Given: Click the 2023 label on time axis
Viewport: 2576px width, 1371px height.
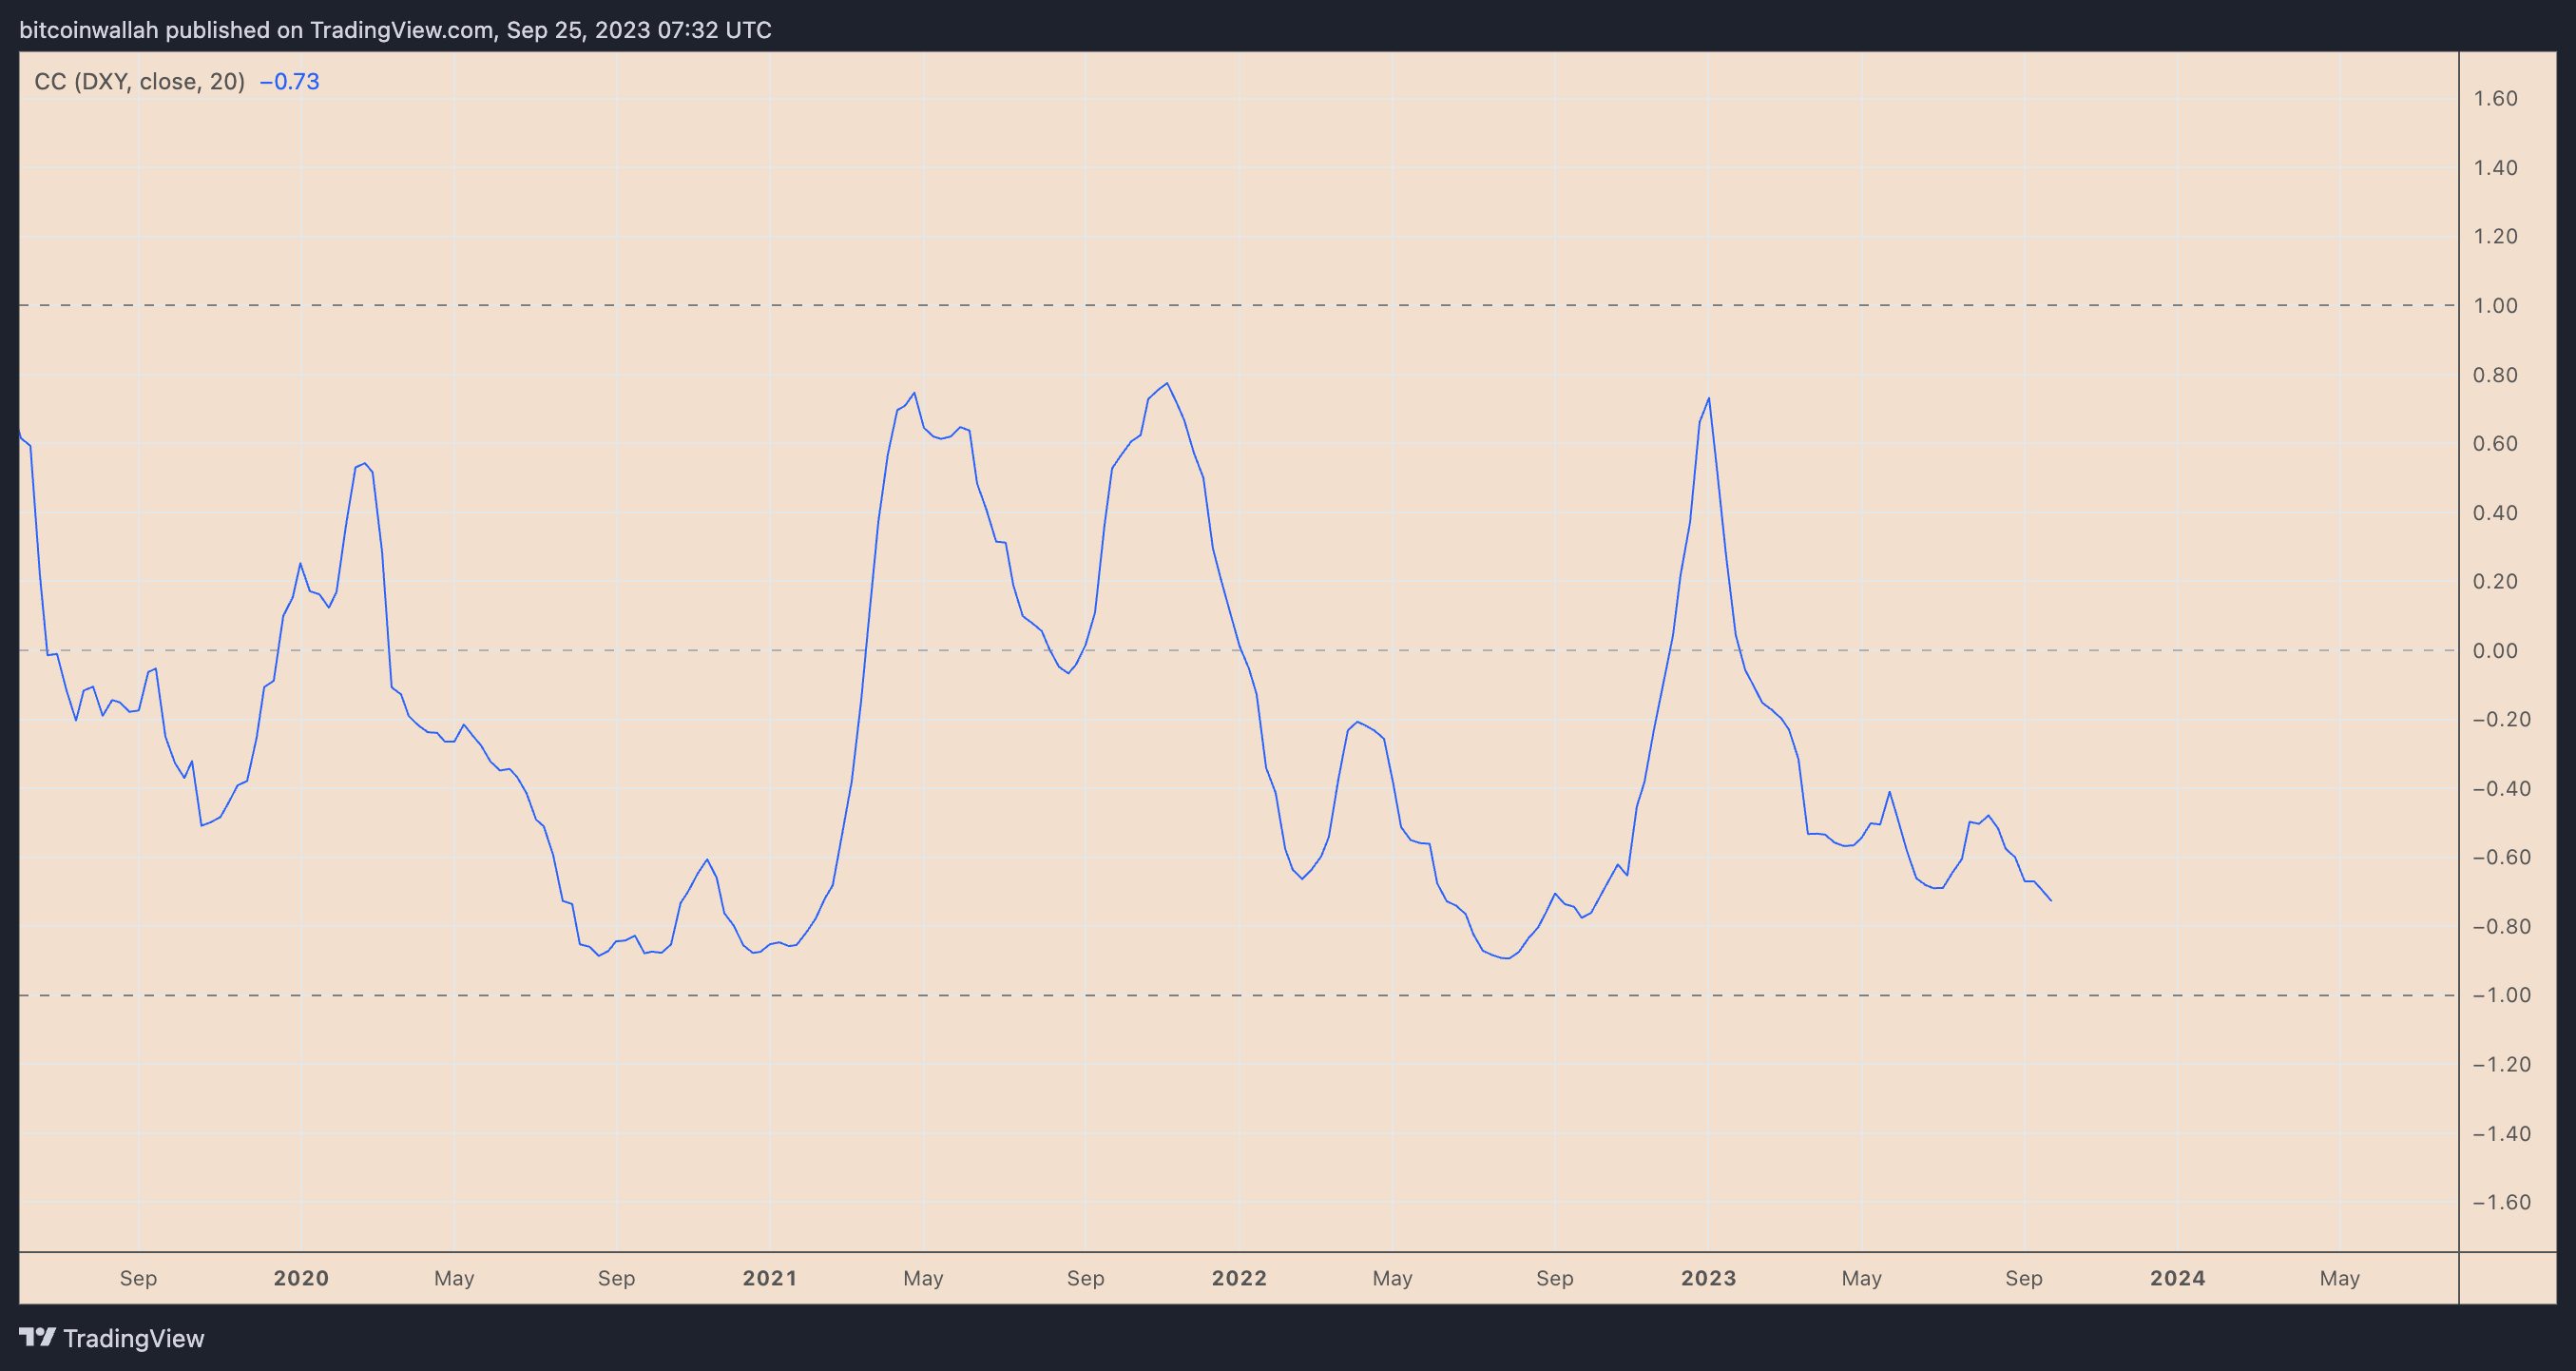Looking at the screenshot, I should [x=1708, y=1278].
